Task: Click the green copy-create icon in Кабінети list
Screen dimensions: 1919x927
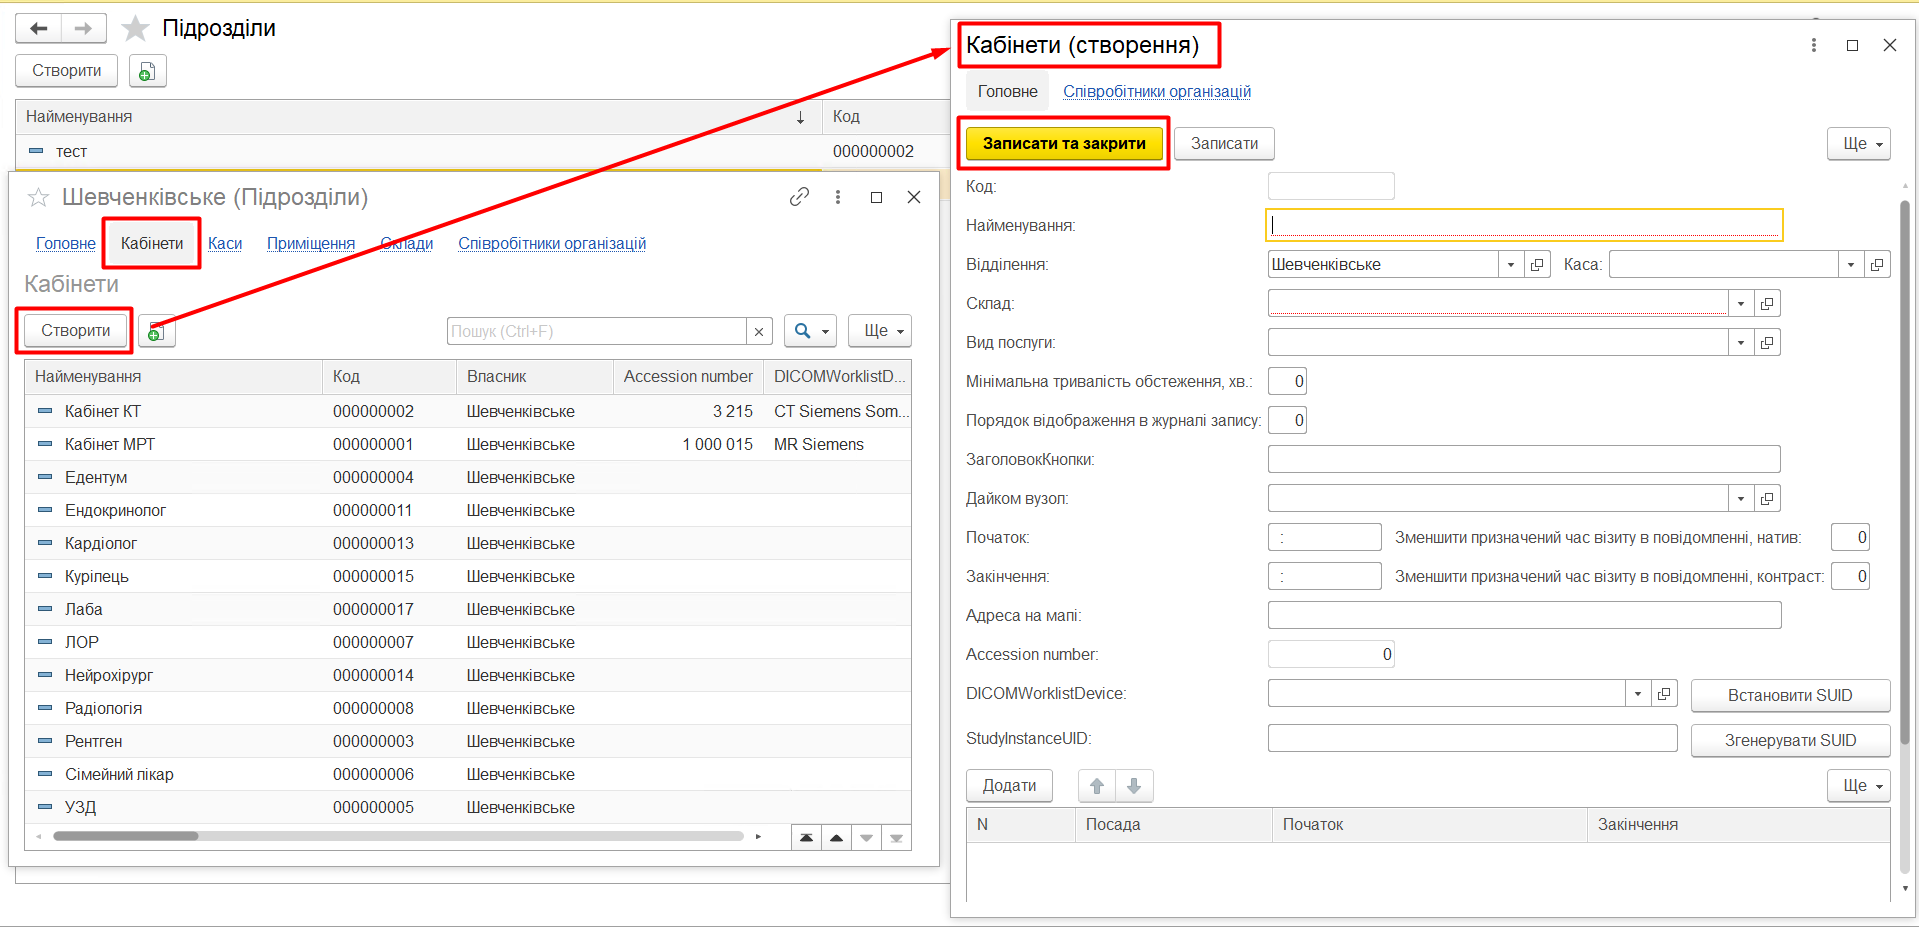Action: point(156,332)
